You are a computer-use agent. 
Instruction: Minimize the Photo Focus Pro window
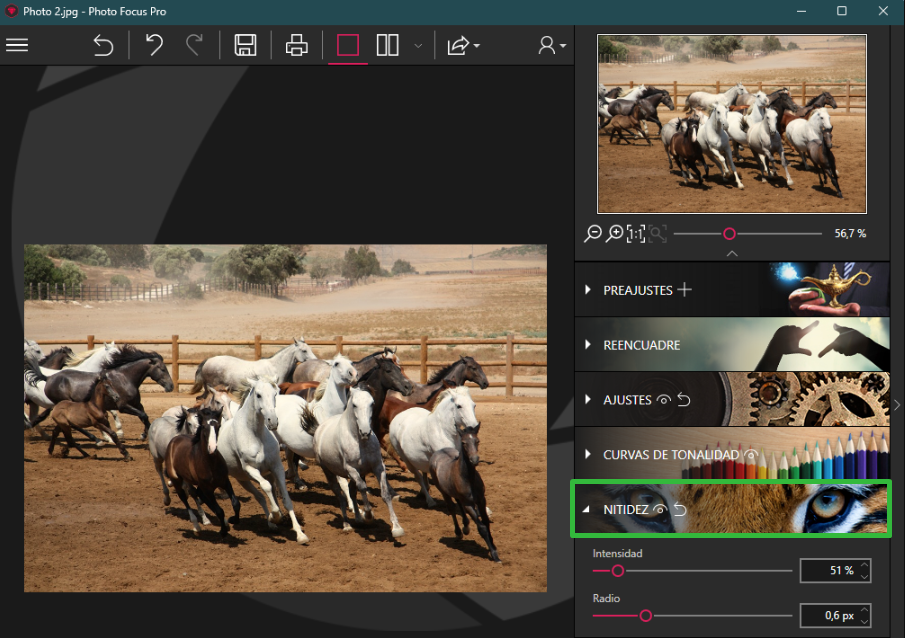pyautogui.click(x=801, y=11)
